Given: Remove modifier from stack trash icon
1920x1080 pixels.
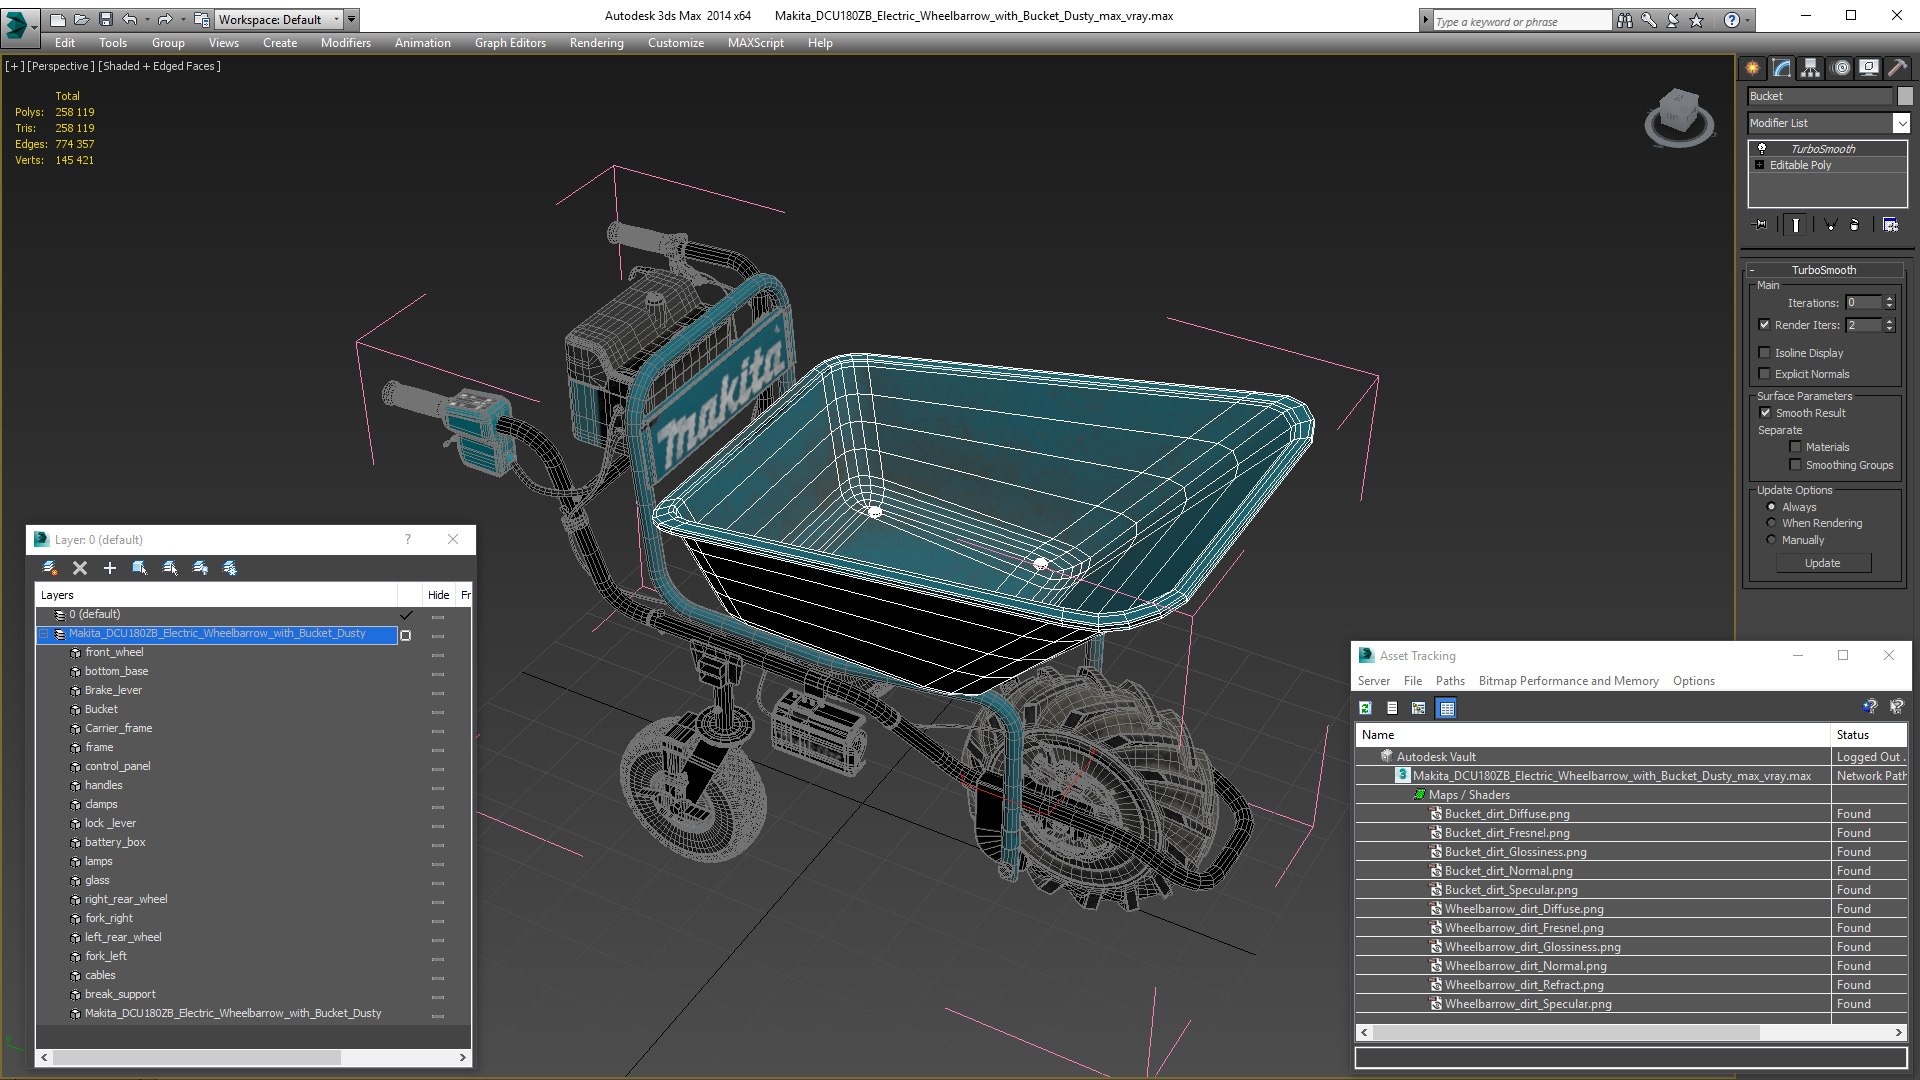Looking at the screenshot, I should point(1855,225).
